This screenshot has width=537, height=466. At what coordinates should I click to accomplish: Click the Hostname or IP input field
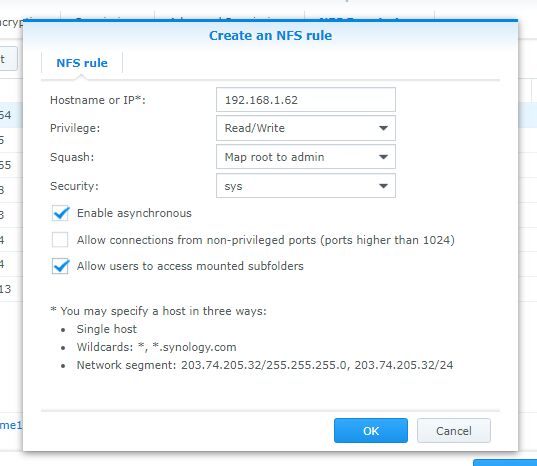[x=306, y=100]
